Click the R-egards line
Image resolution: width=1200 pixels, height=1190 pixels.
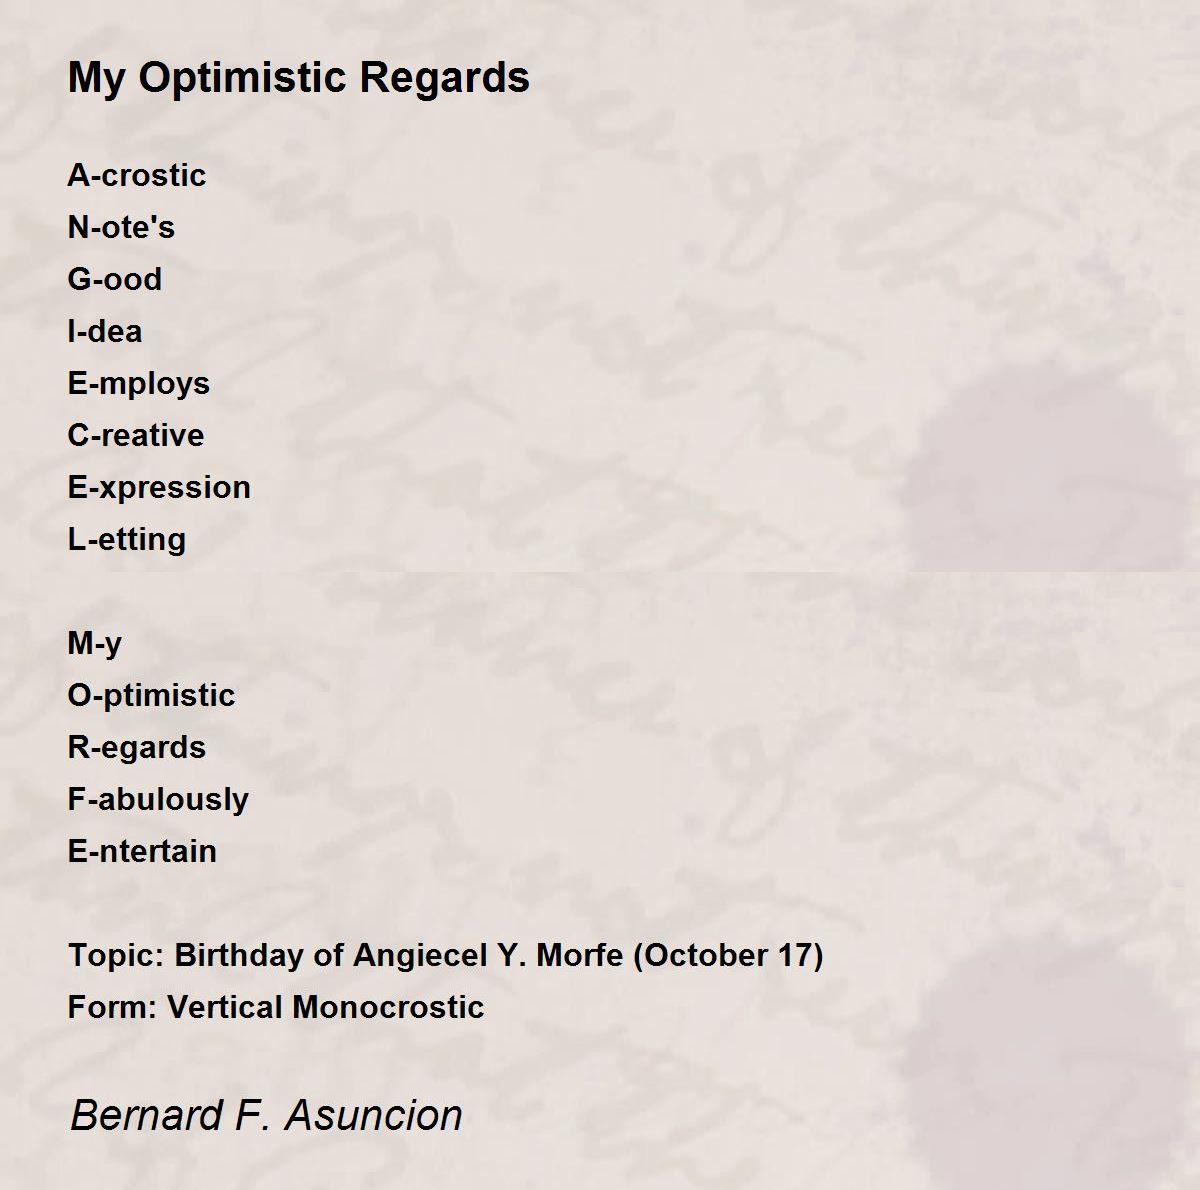[136, 748]
